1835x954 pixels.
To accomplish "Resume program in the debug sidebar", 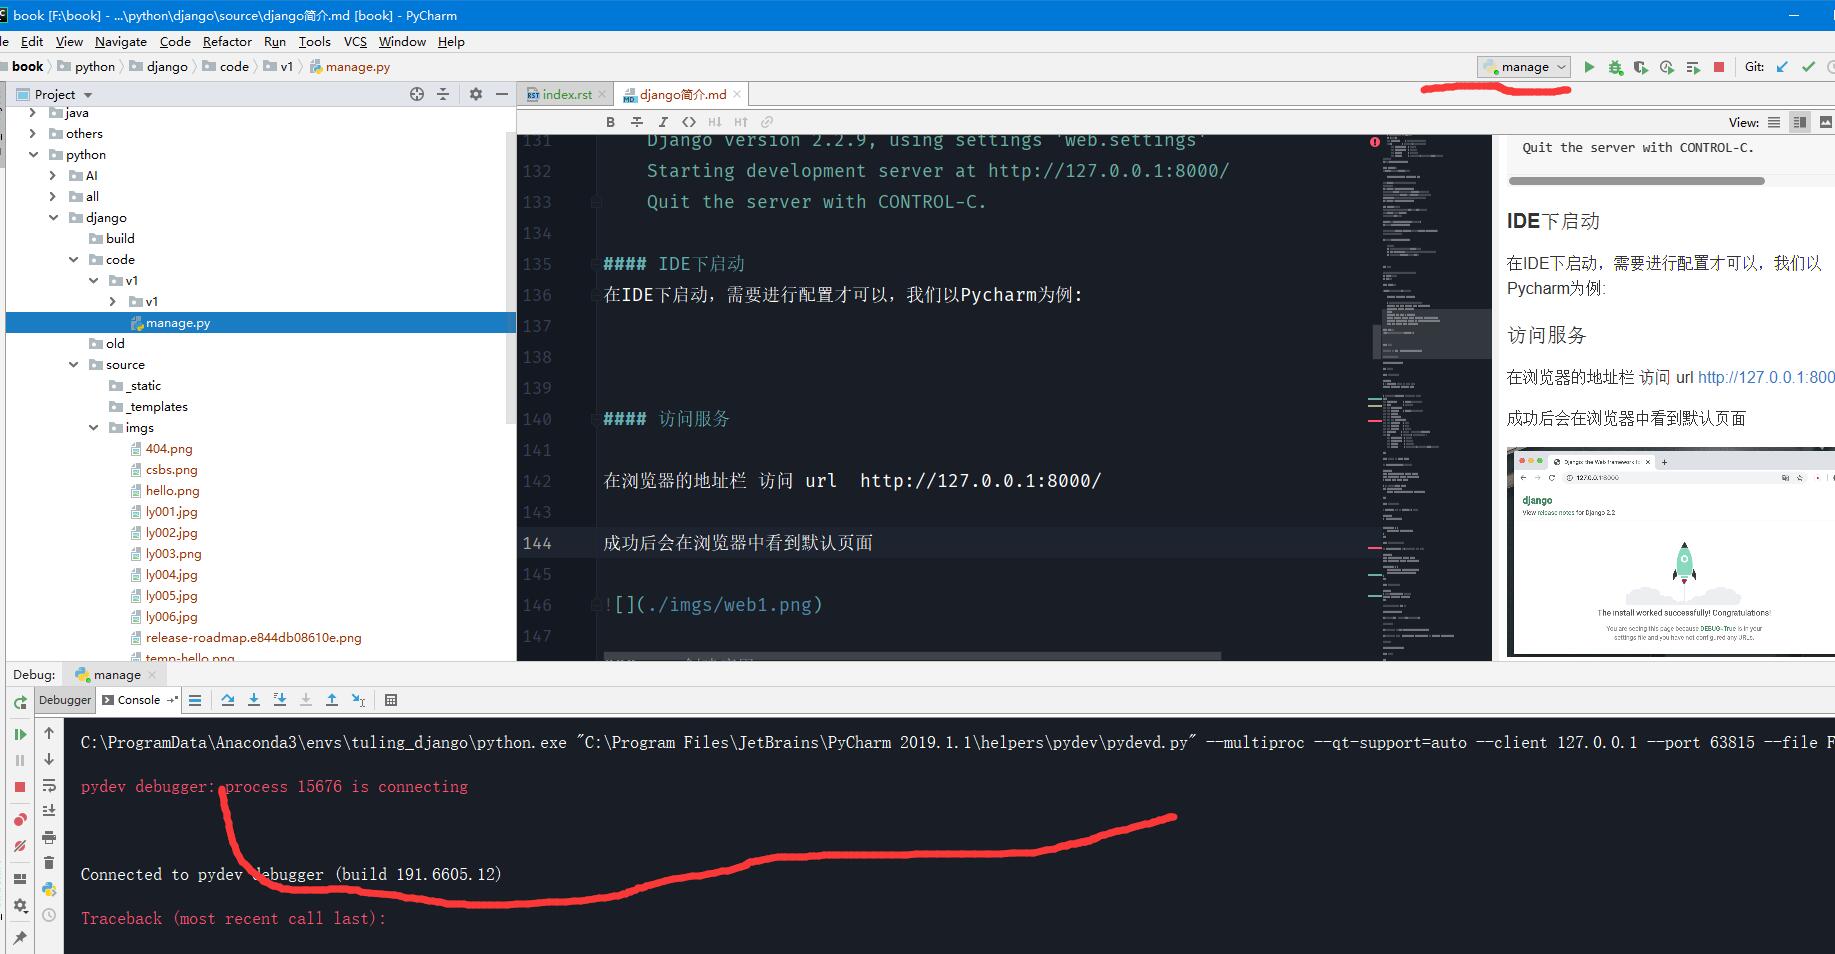I will click(x=20, y=735).
